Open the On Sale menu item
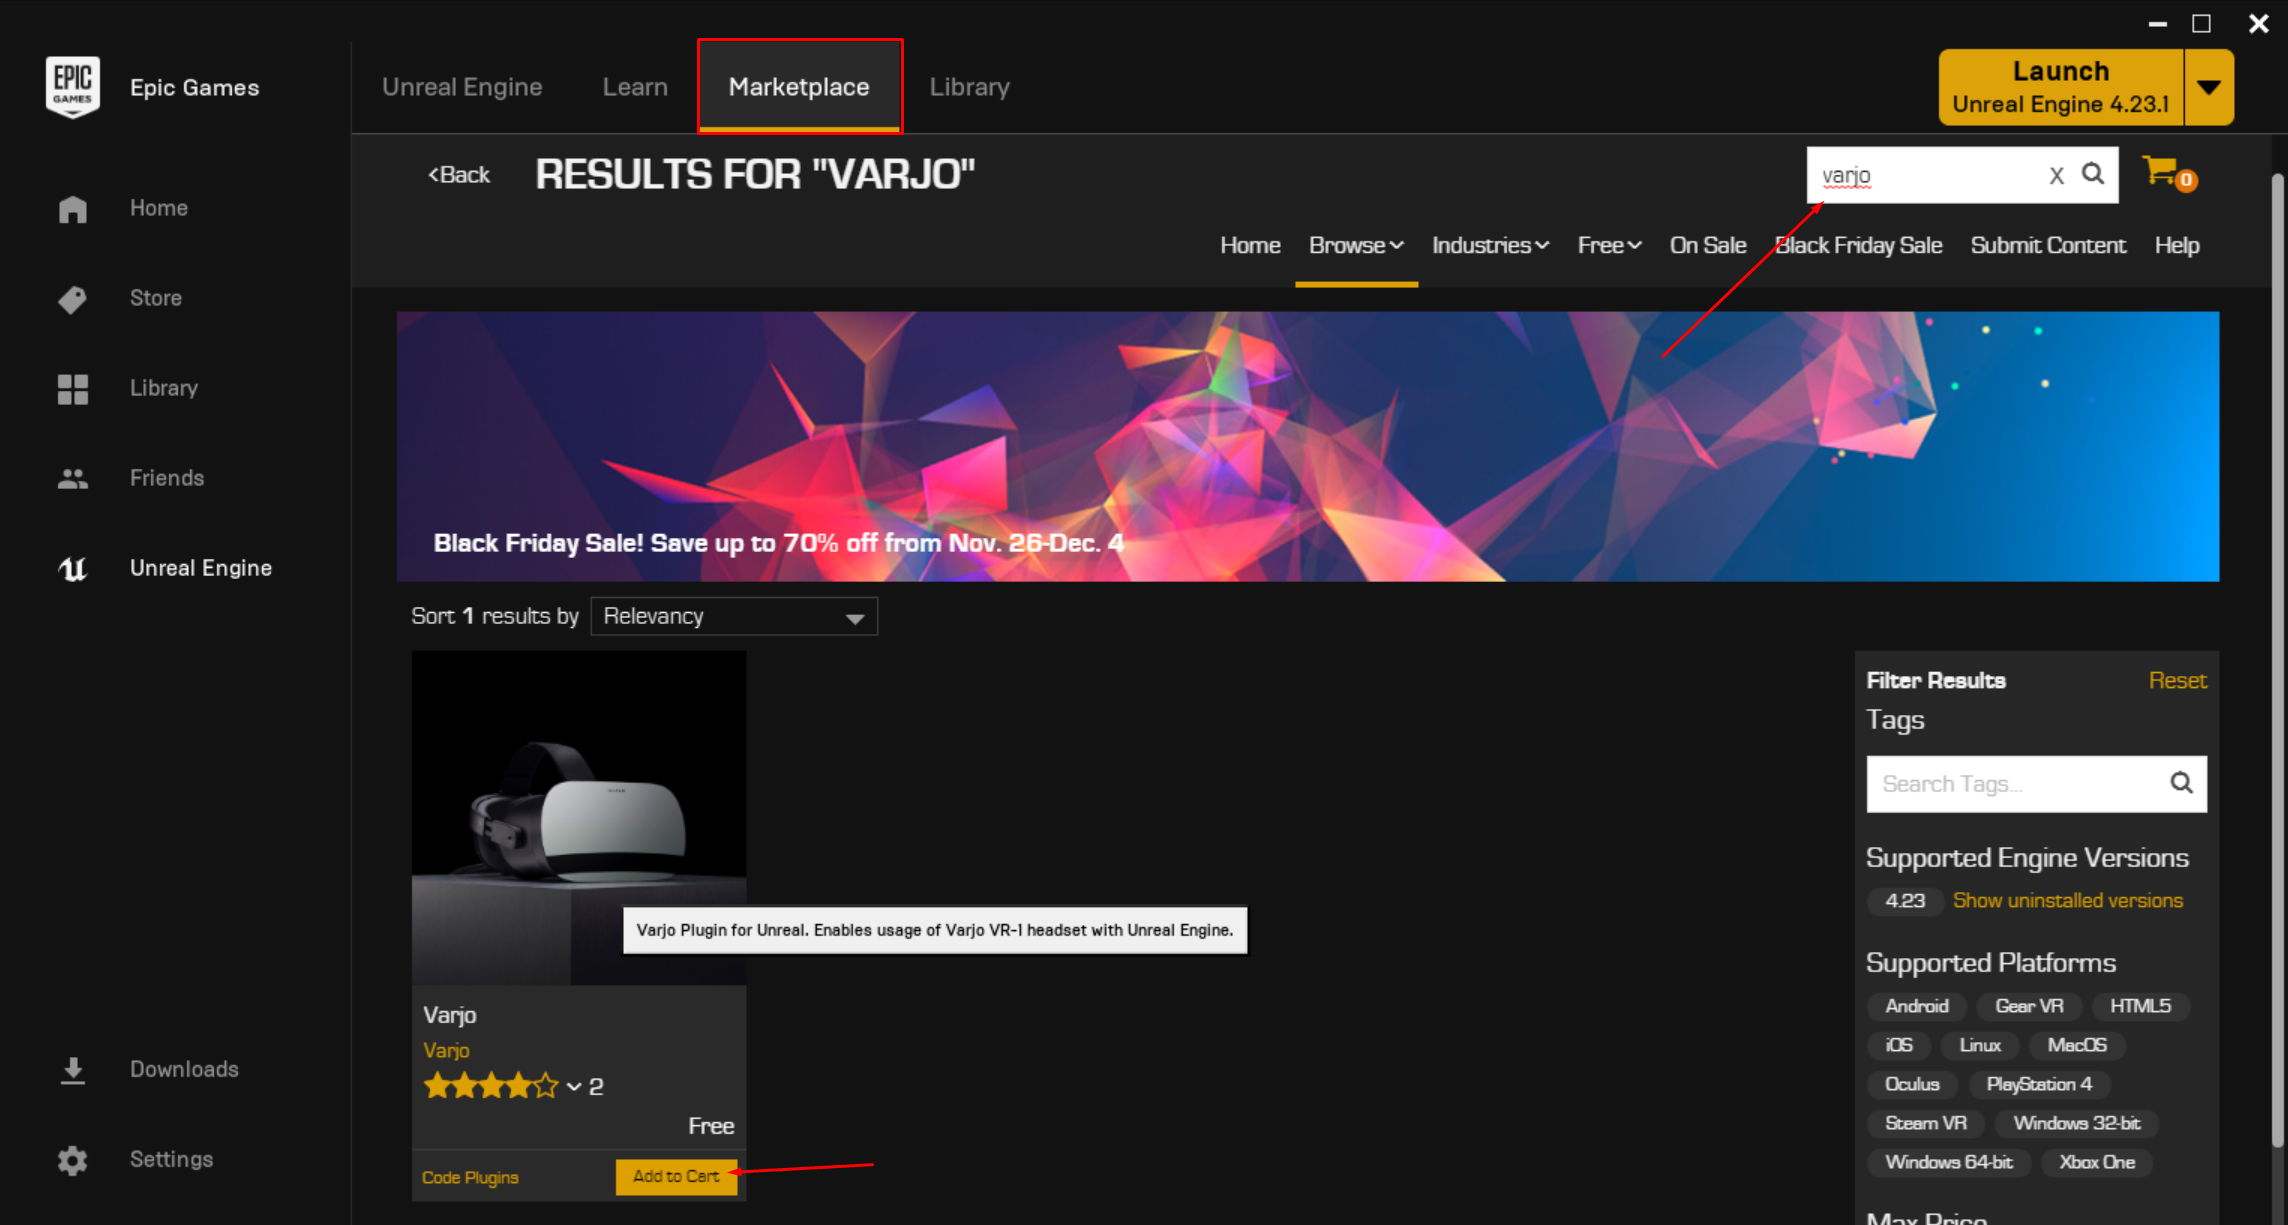The image size is (2288, 1225). tap(1708, 246)
